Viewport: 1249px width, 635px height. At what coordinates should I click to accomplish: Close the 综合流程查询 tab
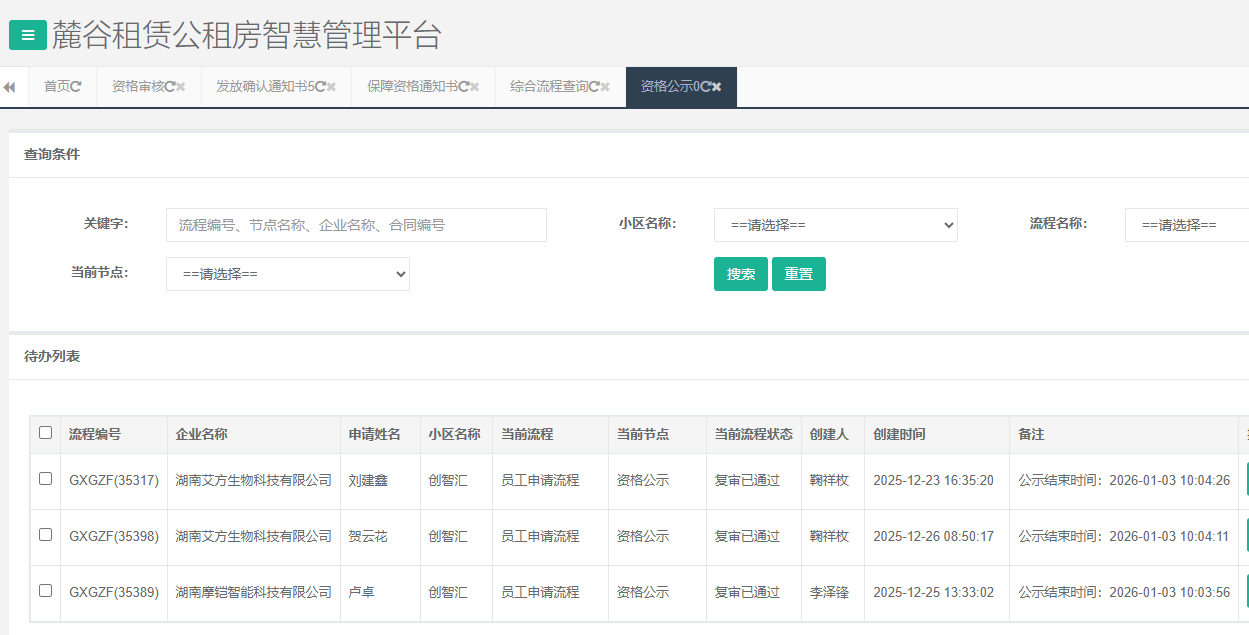click(605, 87)
